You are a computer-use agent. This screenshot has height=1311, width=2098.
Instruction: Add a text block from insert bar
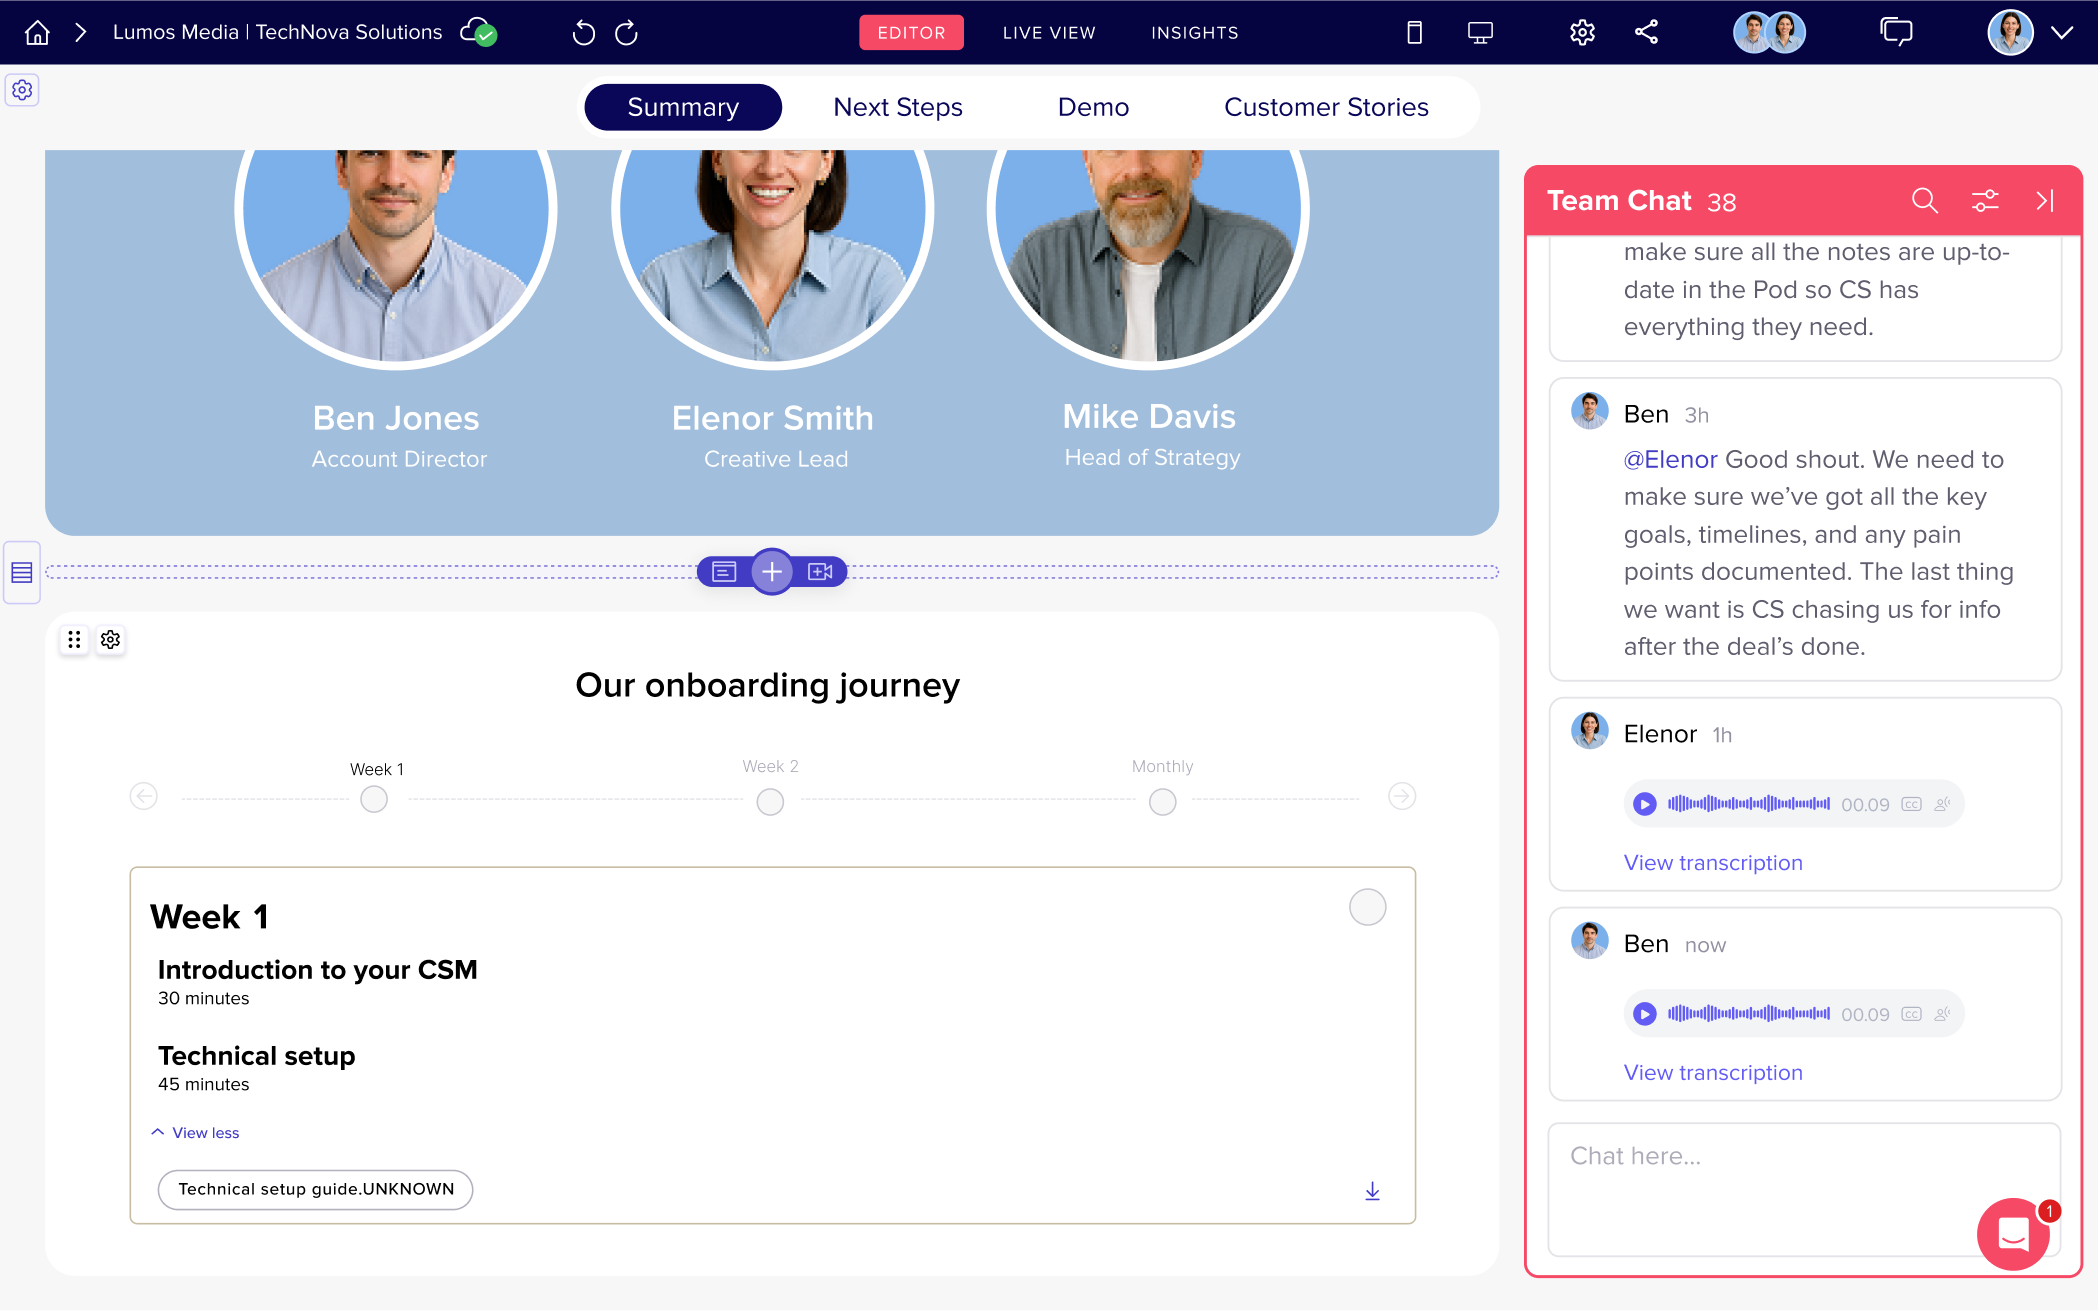tap(724, 572)
